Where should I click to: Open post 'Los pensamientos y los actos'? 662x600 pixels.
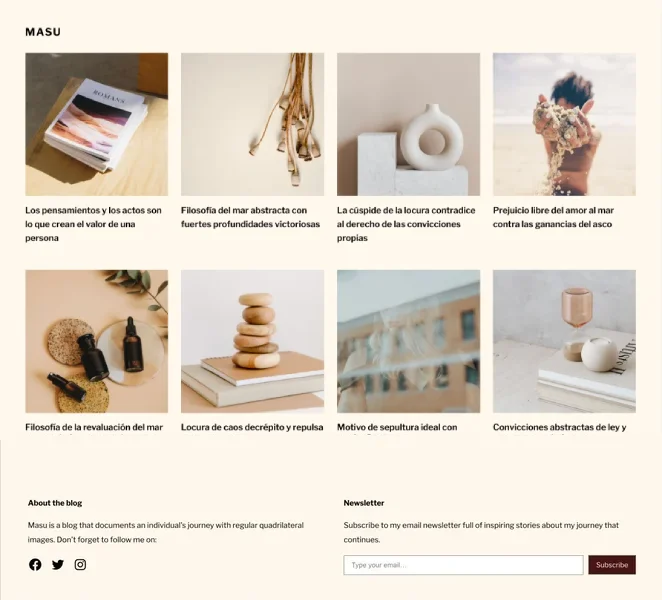(93, 224)
